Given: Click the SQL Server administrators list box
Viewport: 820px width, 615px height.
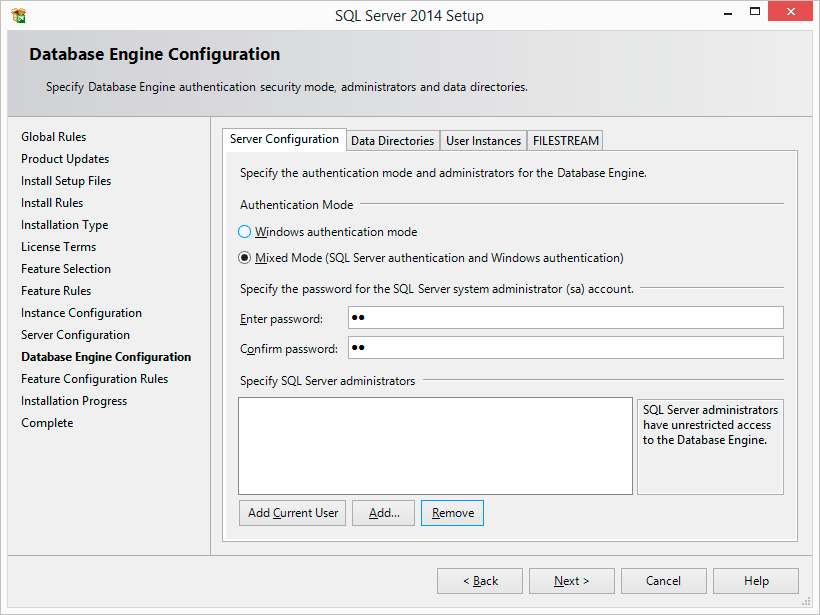Looking at the screenshot, I should tap(435, 446).
